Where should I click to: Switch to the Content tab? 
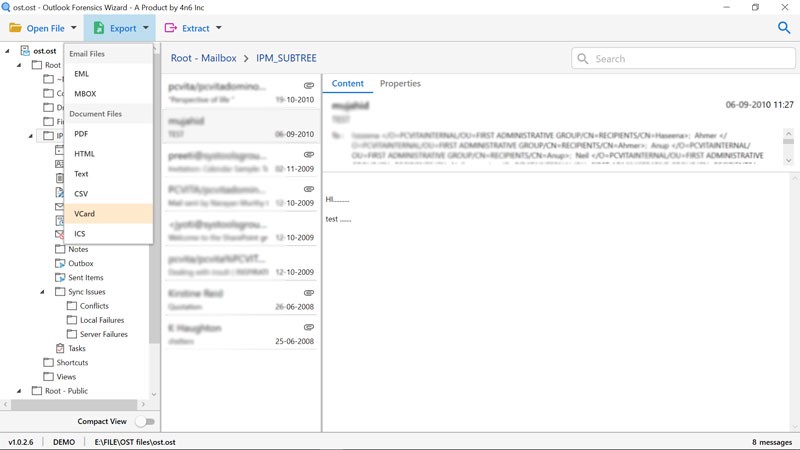[347, 83]
